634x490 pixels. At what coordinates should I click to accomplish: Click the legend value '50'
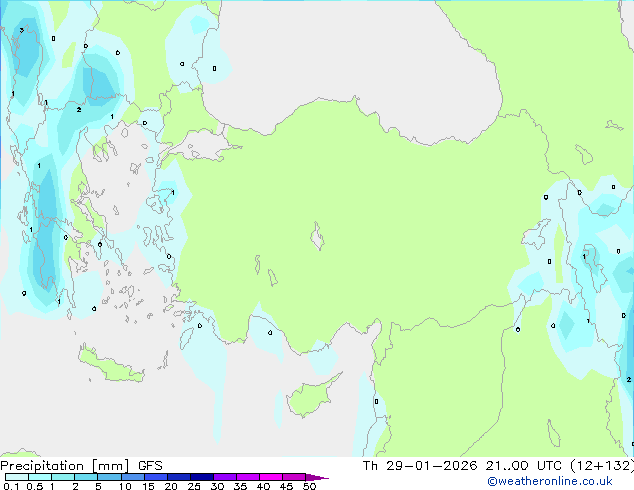(x=309, y=486)
